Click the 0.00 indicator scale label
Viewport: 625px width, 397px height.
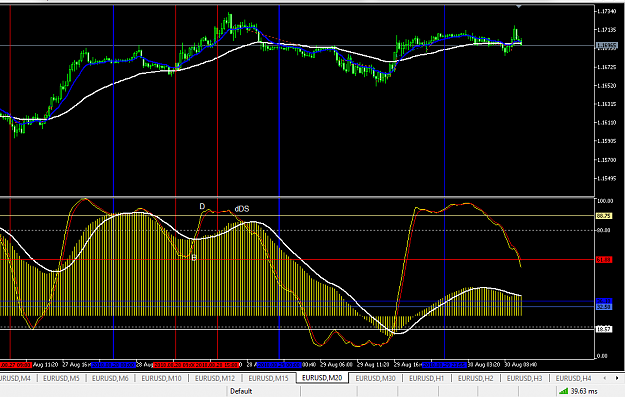point(602,356)
